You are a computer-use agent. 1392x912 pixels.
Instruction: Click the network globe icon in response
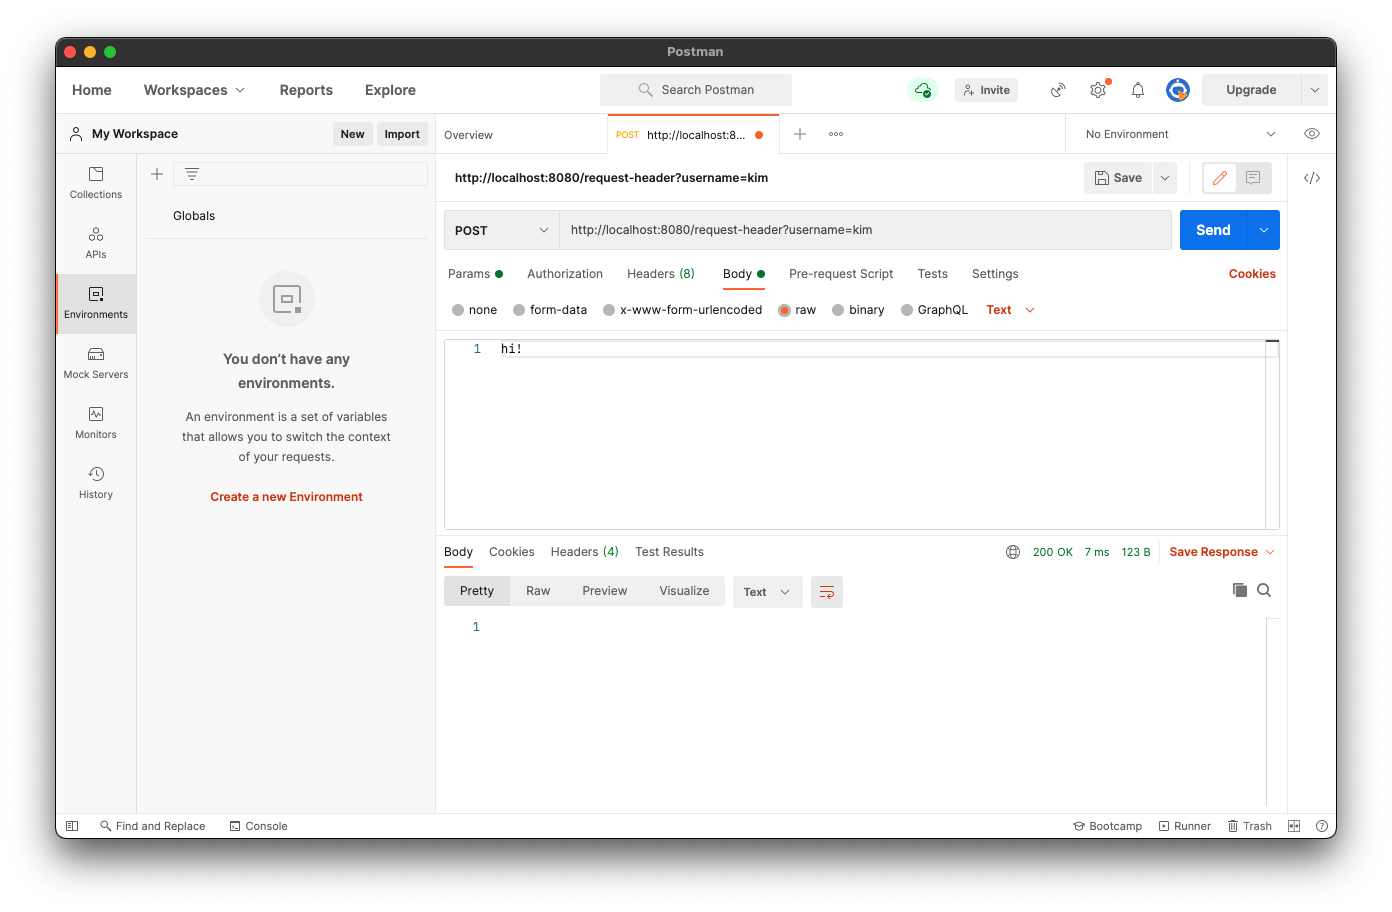(x=1013, y=552)
